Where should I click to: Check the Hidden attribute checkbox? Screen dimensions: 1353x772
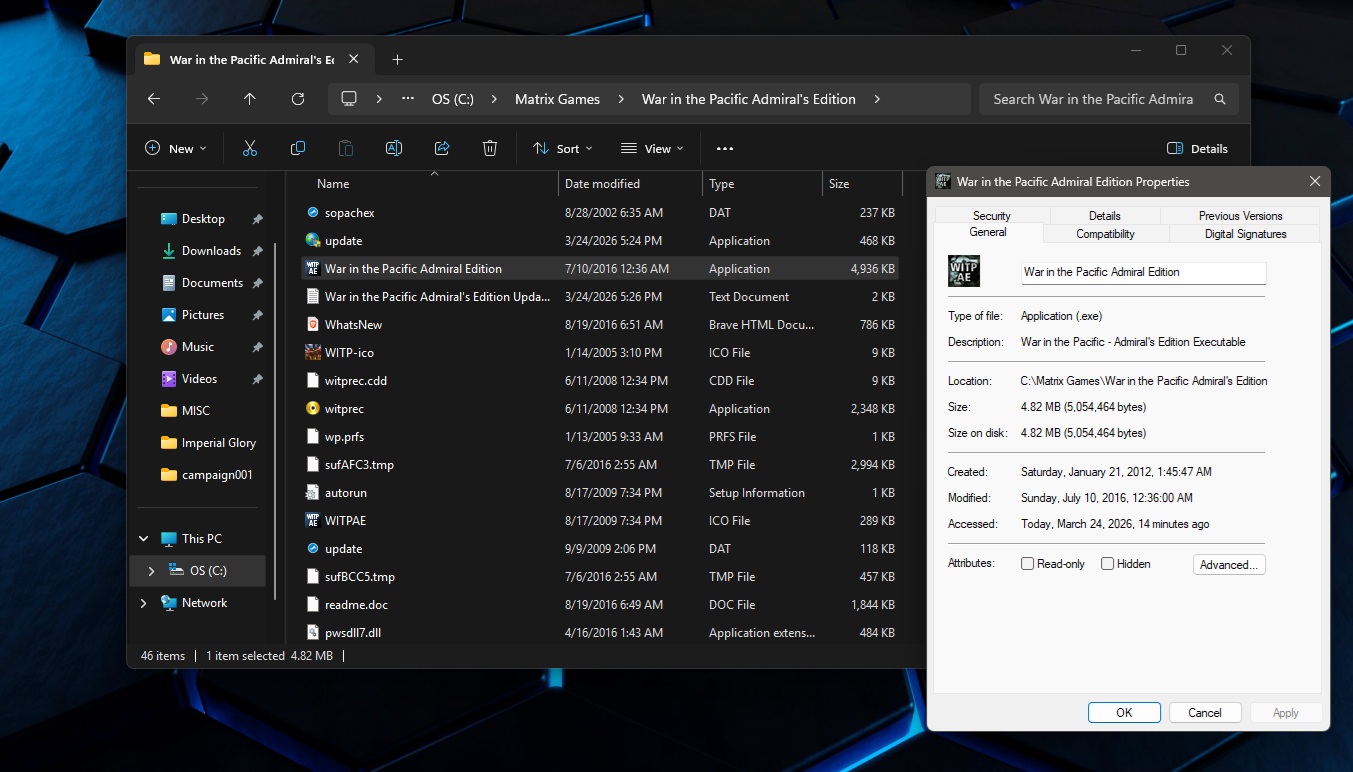pyautogui.click(x=1107, y=564)
